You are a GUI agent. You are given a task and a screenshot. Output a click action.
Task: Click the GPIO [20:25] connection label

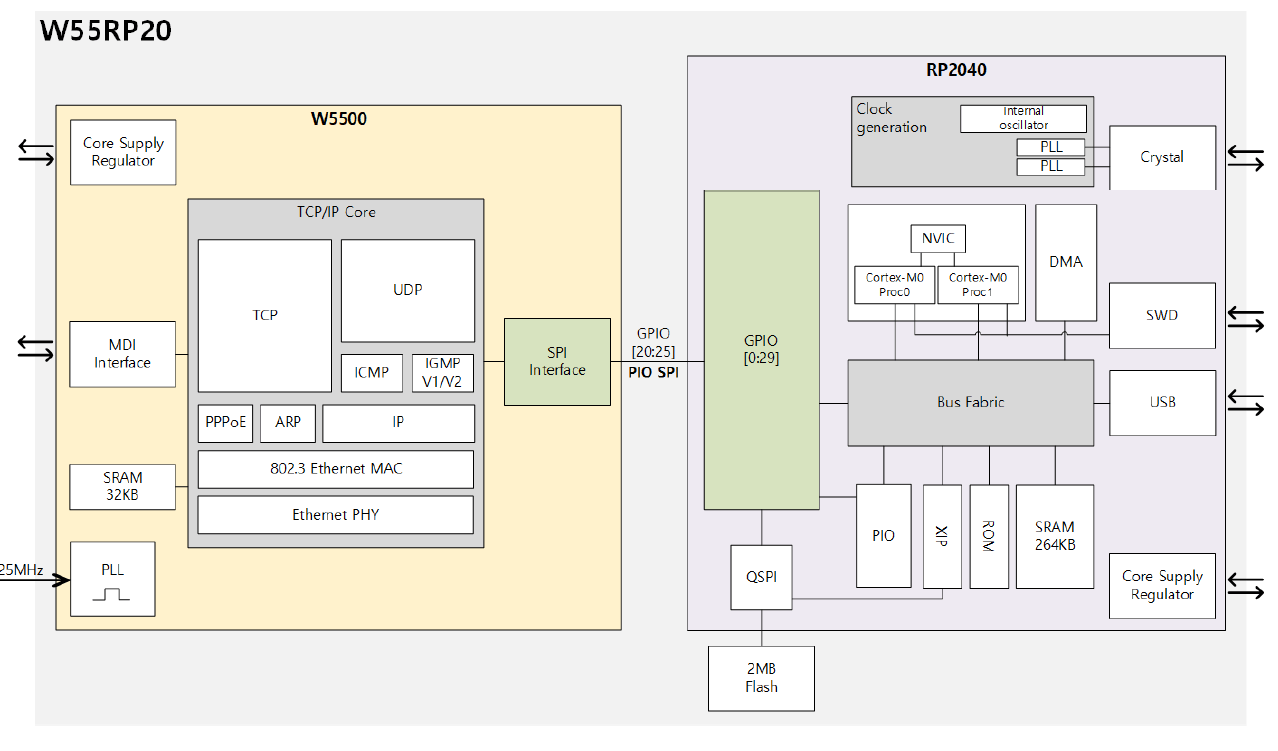click(x=653, y=343)
